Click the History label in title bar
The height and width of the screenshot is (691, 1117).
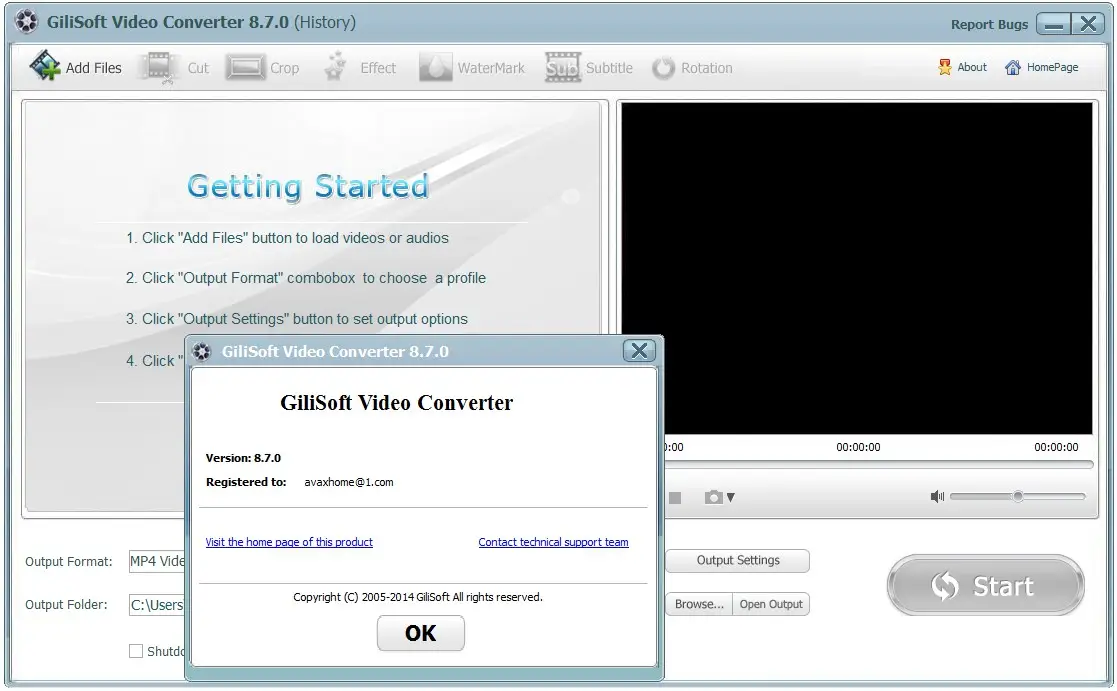point(326,22)
